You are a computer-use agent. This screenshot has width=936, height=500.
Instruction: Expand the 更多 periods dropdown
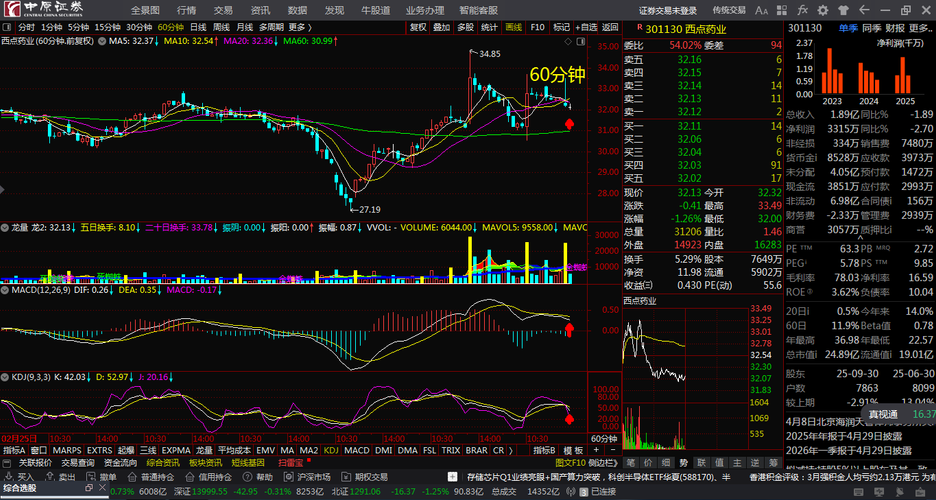pos(300,27)
